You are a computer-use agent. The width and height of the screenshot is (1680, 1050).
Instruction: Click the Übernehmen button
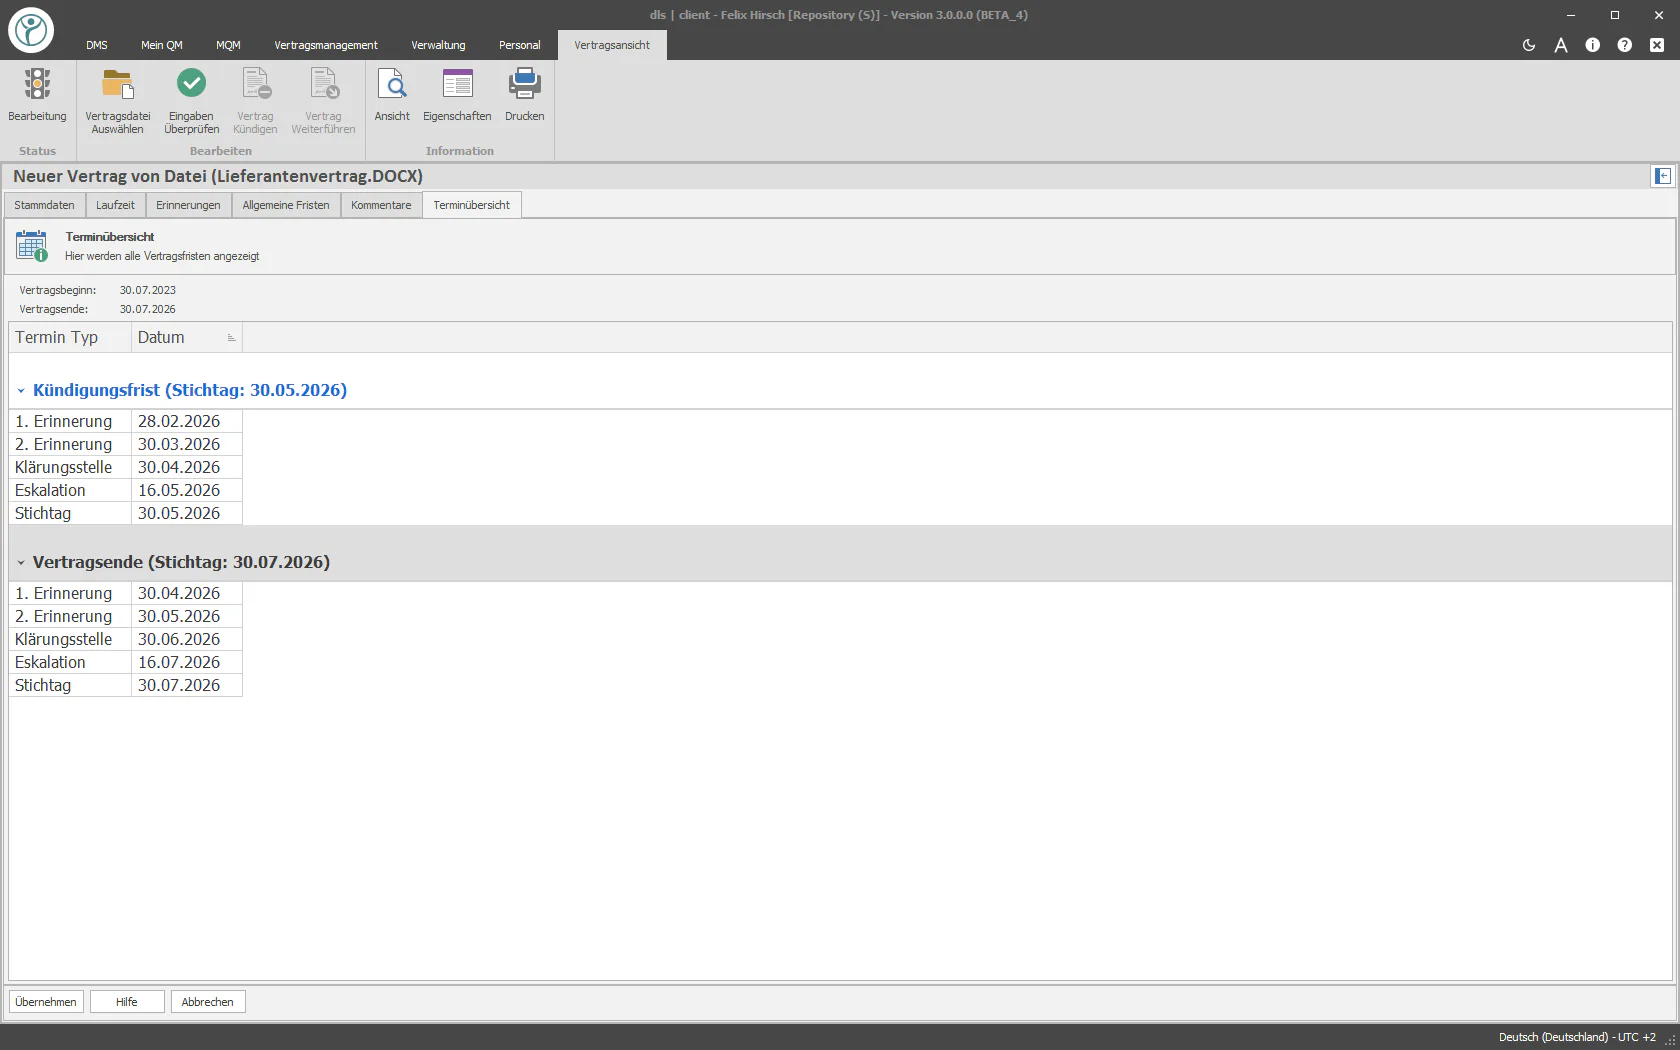[x=46, y=1002]
